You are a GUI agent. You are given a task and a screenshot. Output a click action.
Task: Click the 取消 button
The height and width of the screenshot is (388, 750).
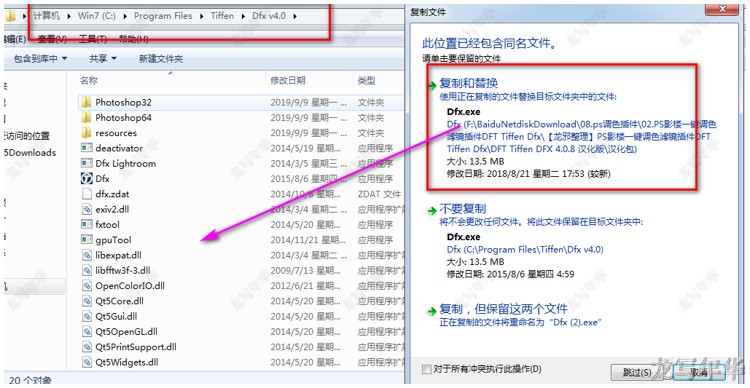(699, 372)
